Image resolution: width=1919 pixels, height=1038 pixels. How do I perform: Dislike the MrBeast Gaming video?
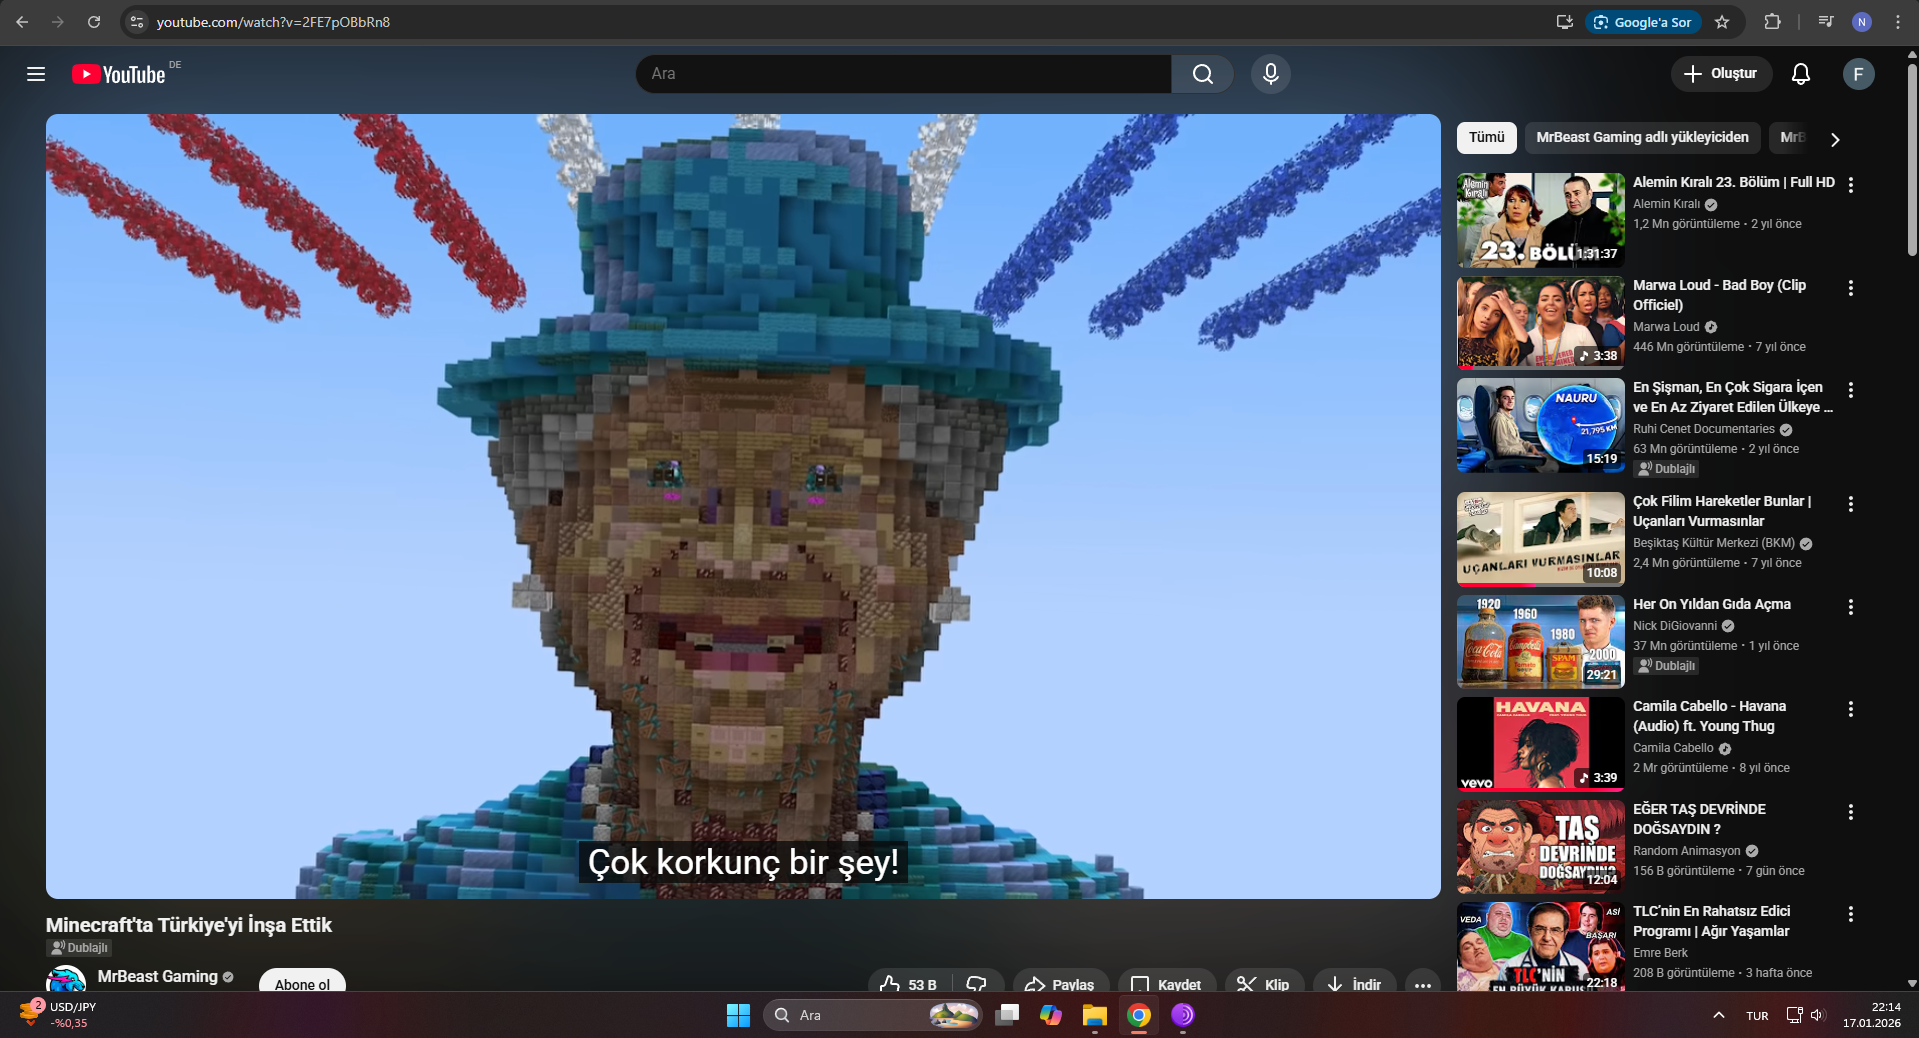977,984
